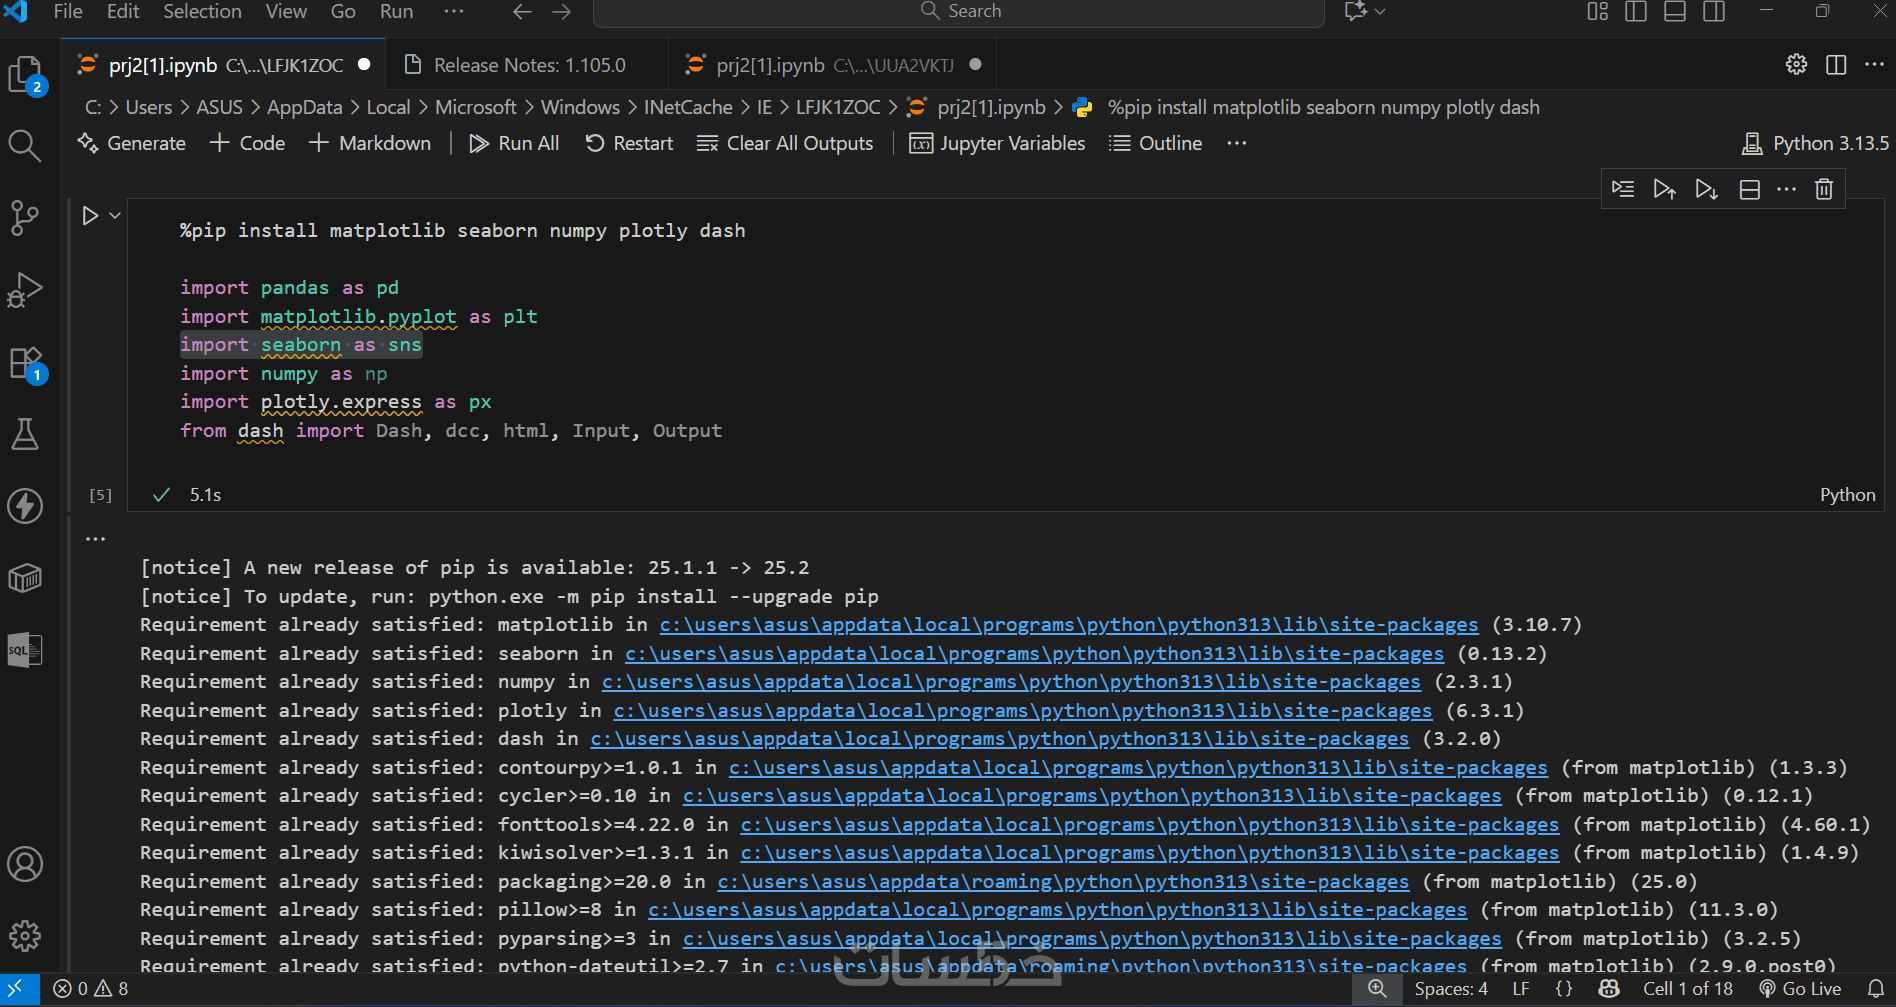Delete the cell with trash icon
Image resolution: width=1896 pixels, height=1007 pixels.
tap(1824, 189)
